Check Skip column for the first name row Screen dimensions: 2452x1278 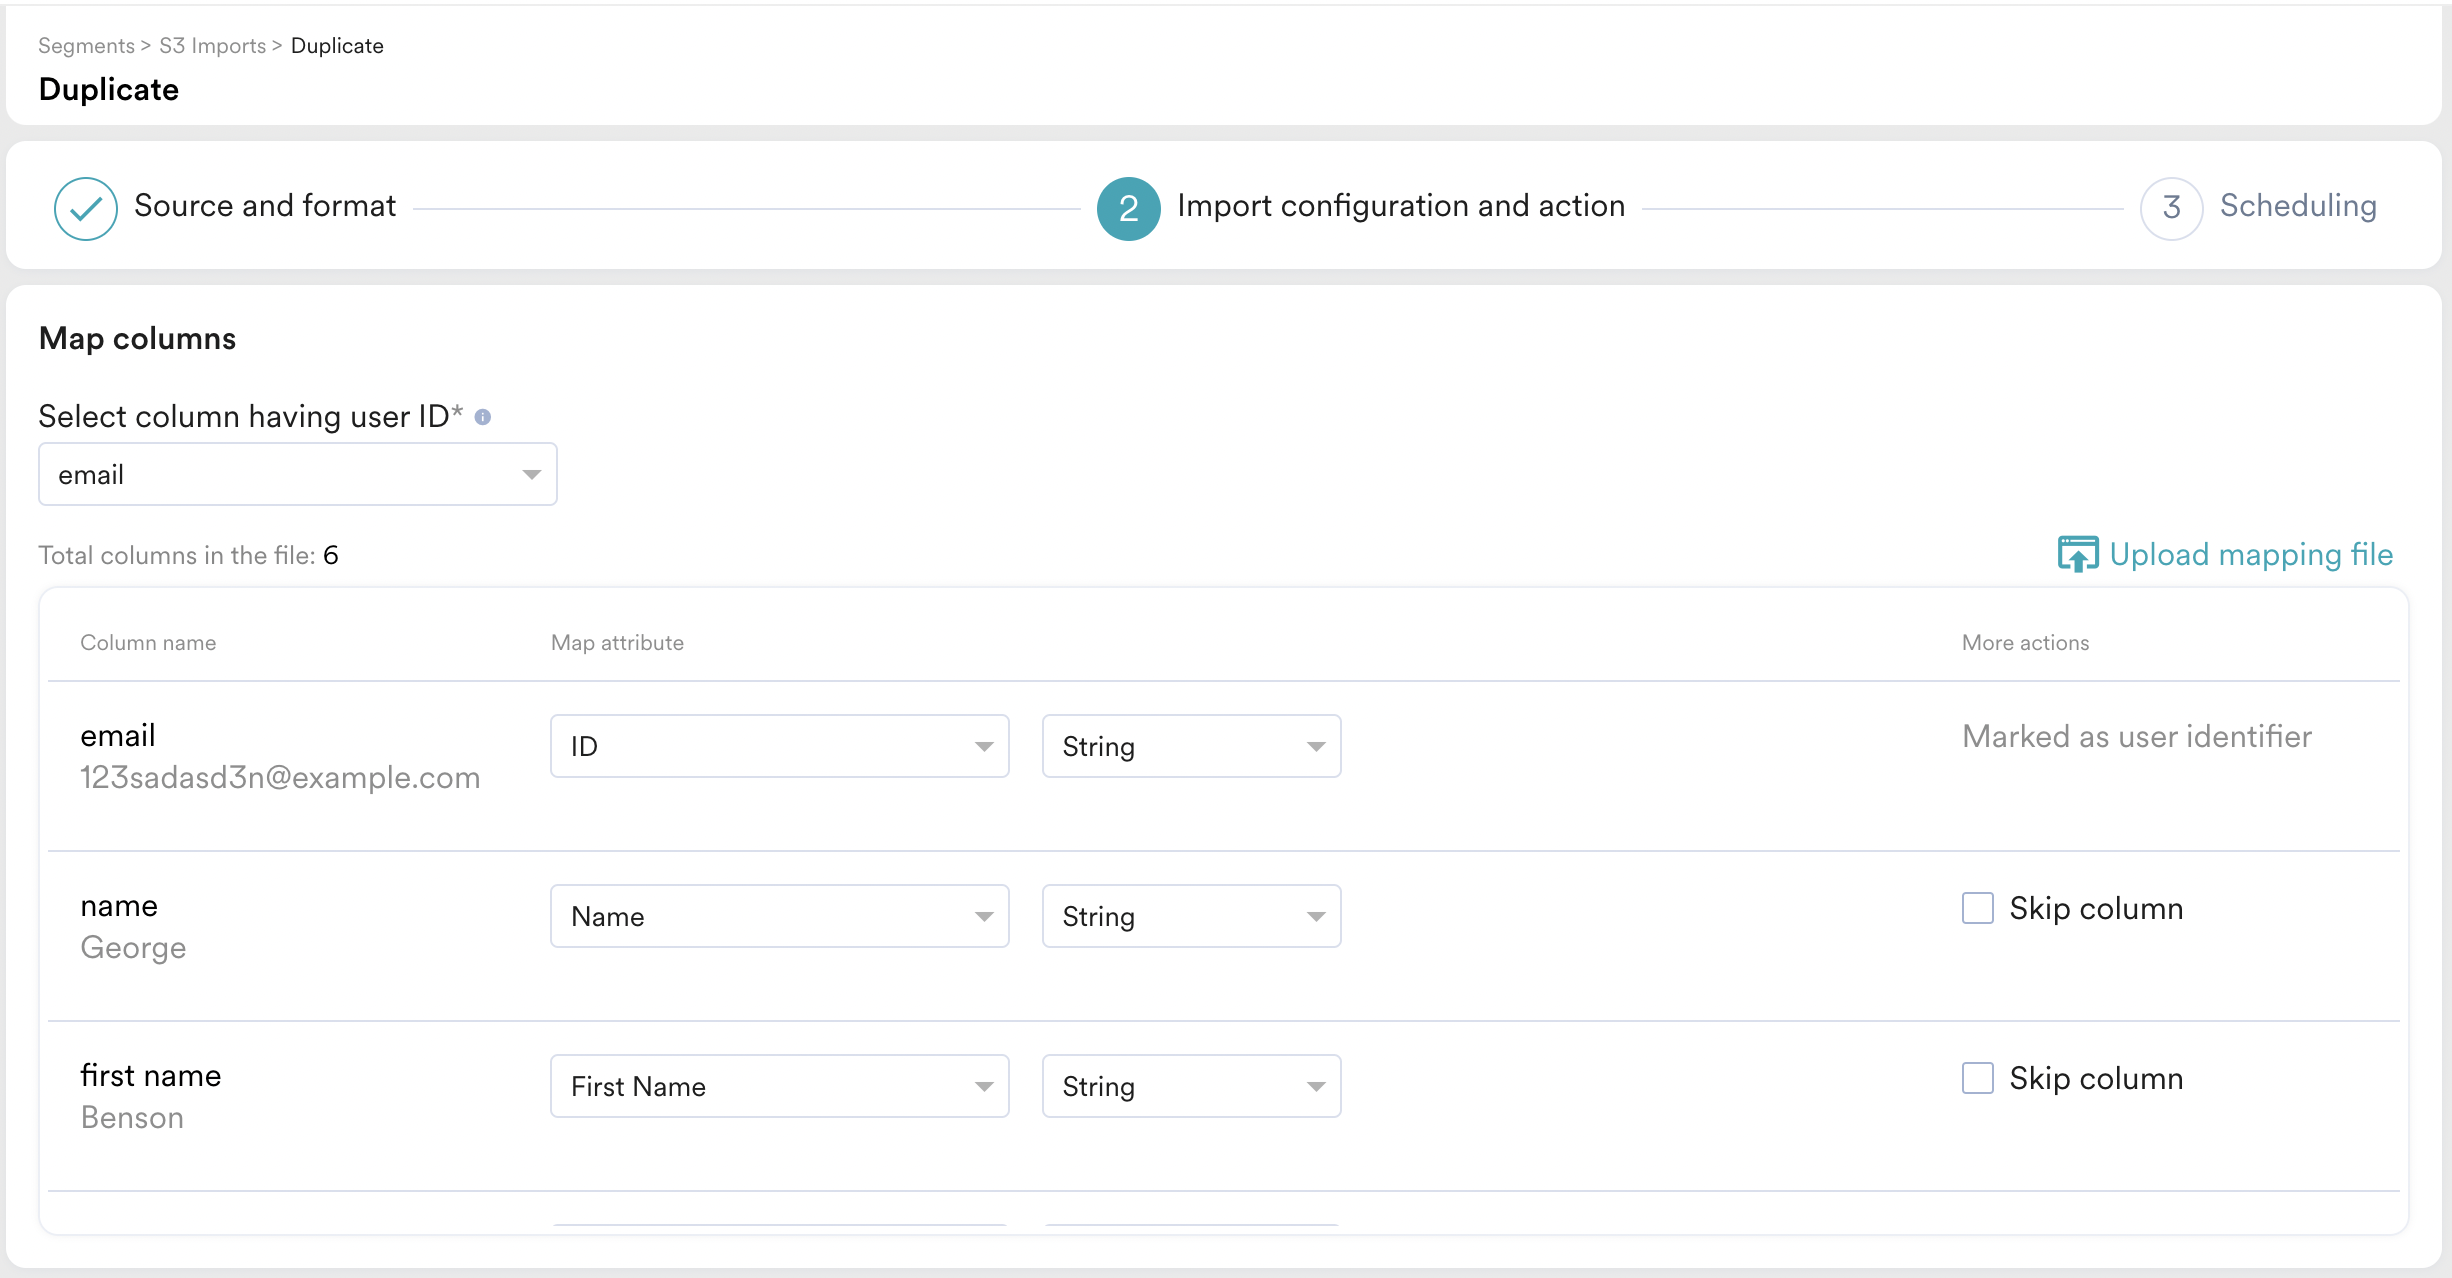tap(1977, 1078)
